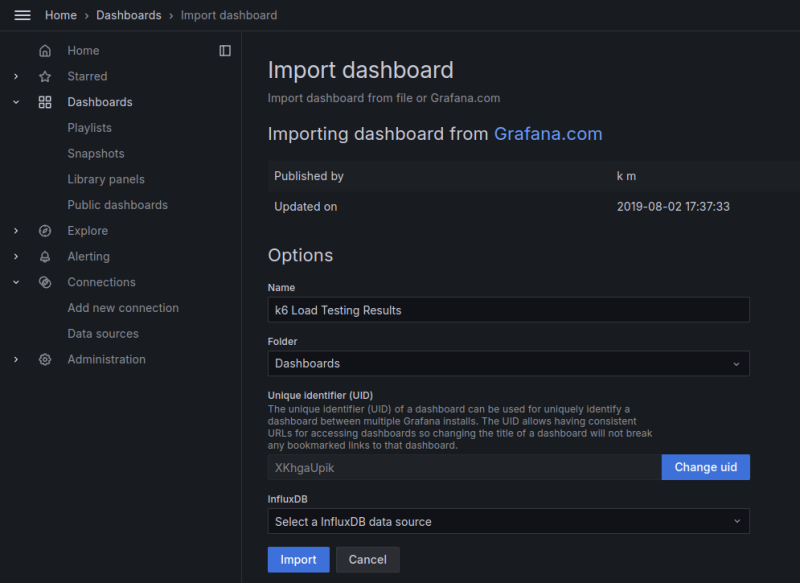Click the Explore compass icon
This screenshot has width=800, height=583.
tap(45, 231)
